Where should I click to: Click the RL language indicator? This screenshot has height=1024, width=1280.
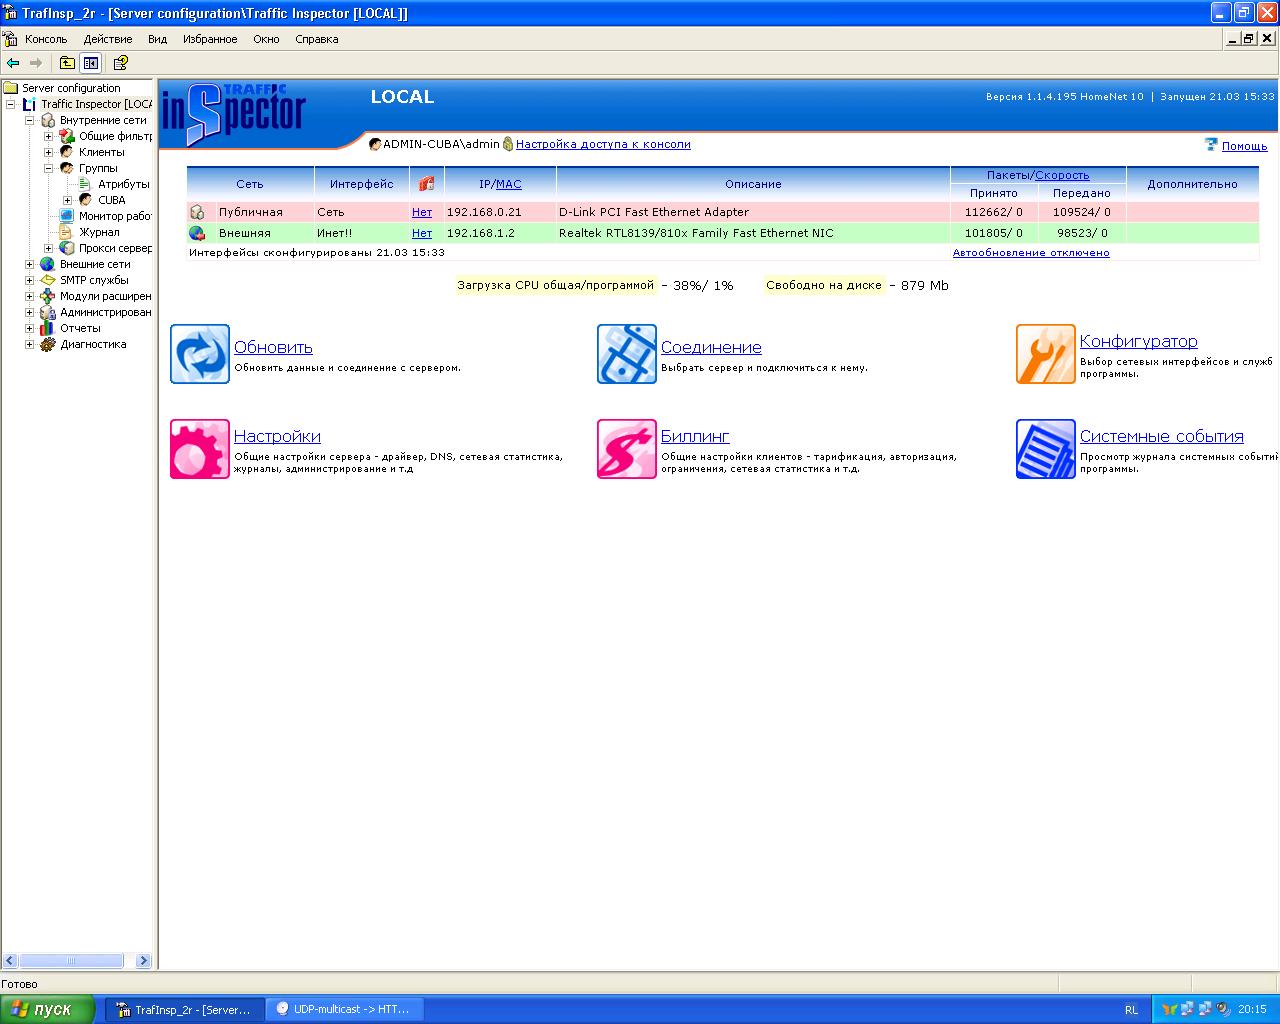(1131, 1009)
